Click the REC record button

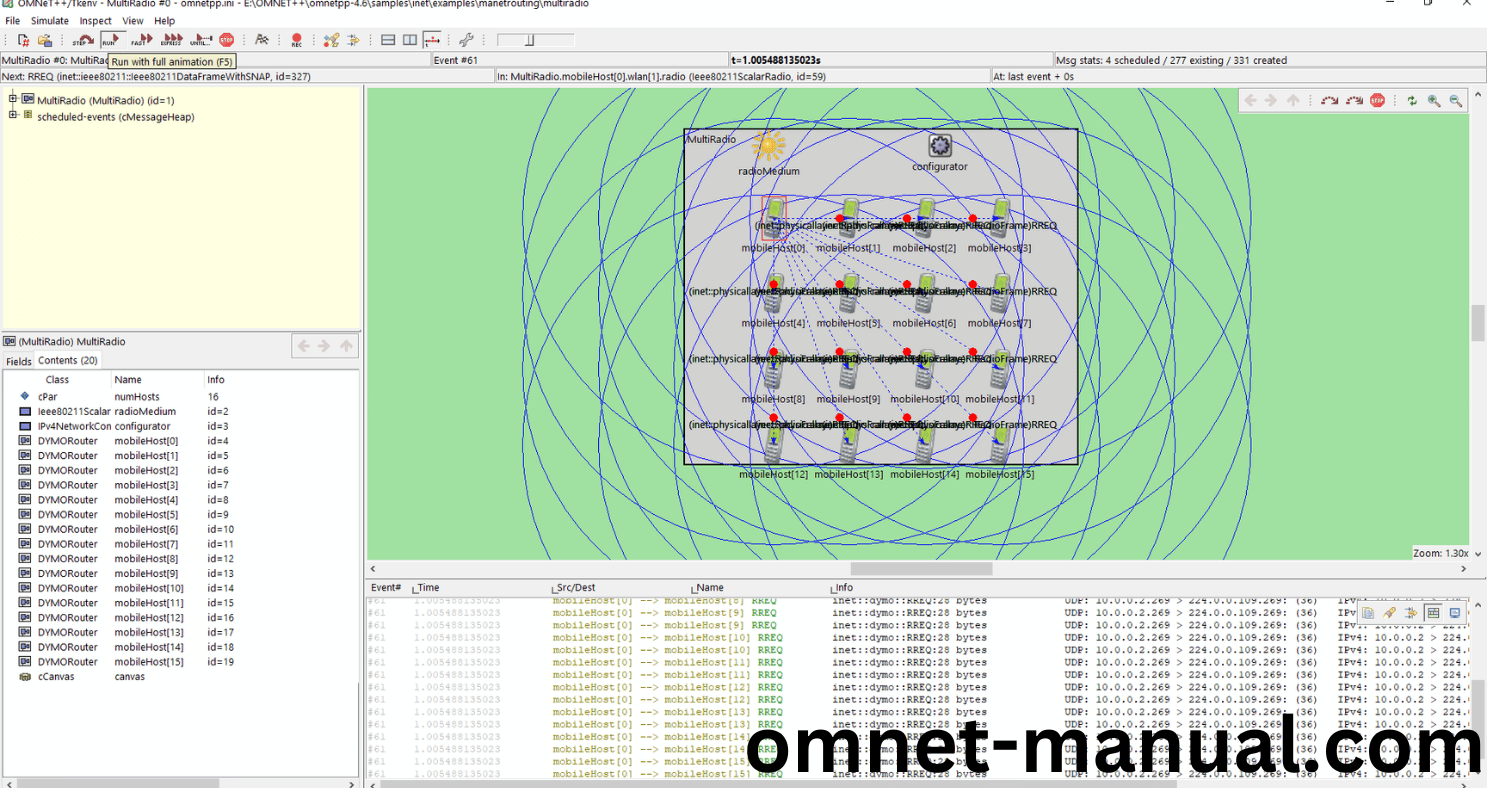pos(296,40)
